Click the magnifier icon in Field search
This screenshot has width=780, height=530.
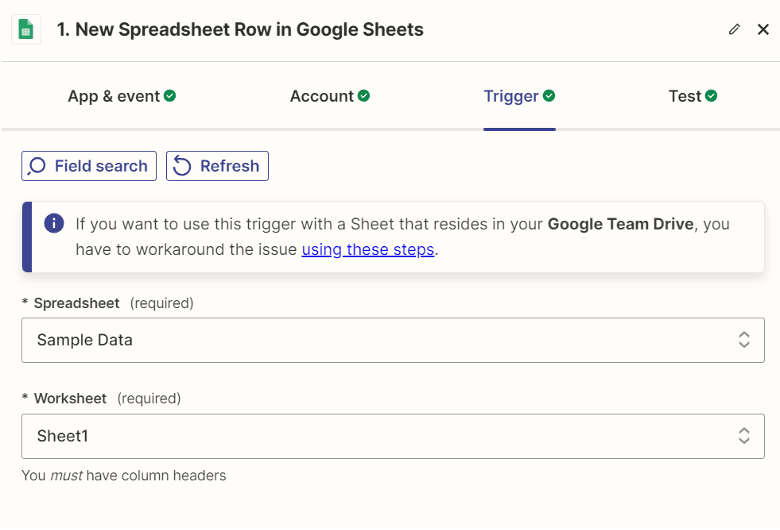[x=37, y=166]
